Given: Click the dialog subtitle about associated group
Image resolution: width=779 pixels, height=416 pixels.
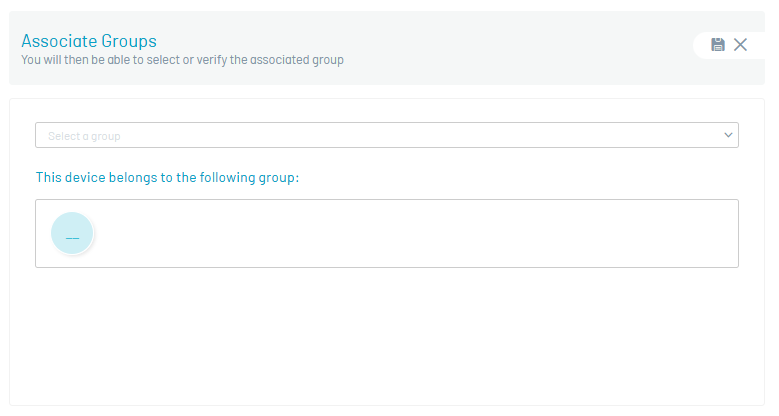Looking at the screenshot, I should [182, 60].
